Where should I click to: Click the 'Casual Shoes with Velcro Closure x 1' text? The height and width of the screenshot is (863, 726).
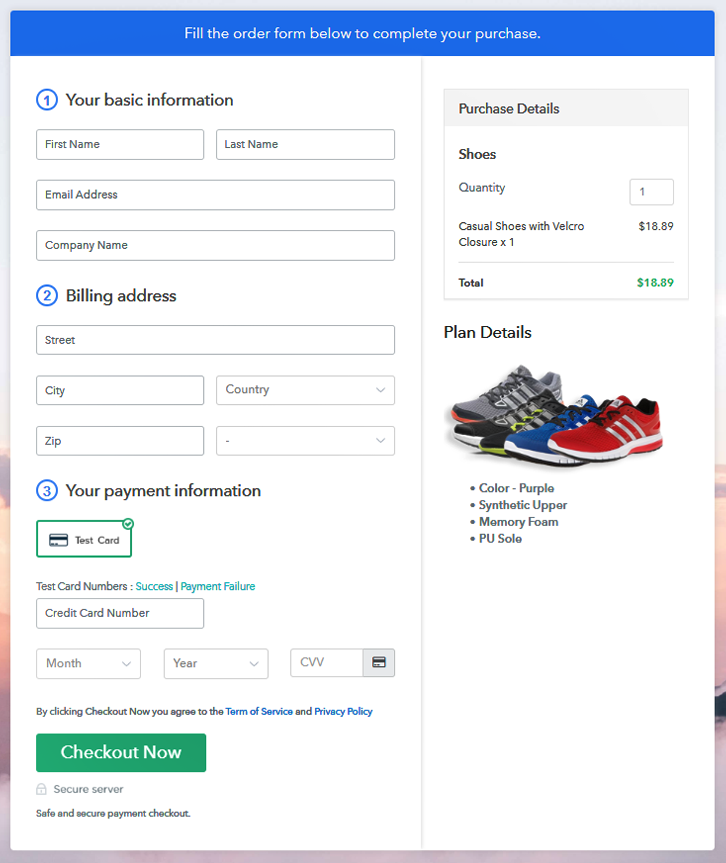pyautogui.click(x=521, y=234)
